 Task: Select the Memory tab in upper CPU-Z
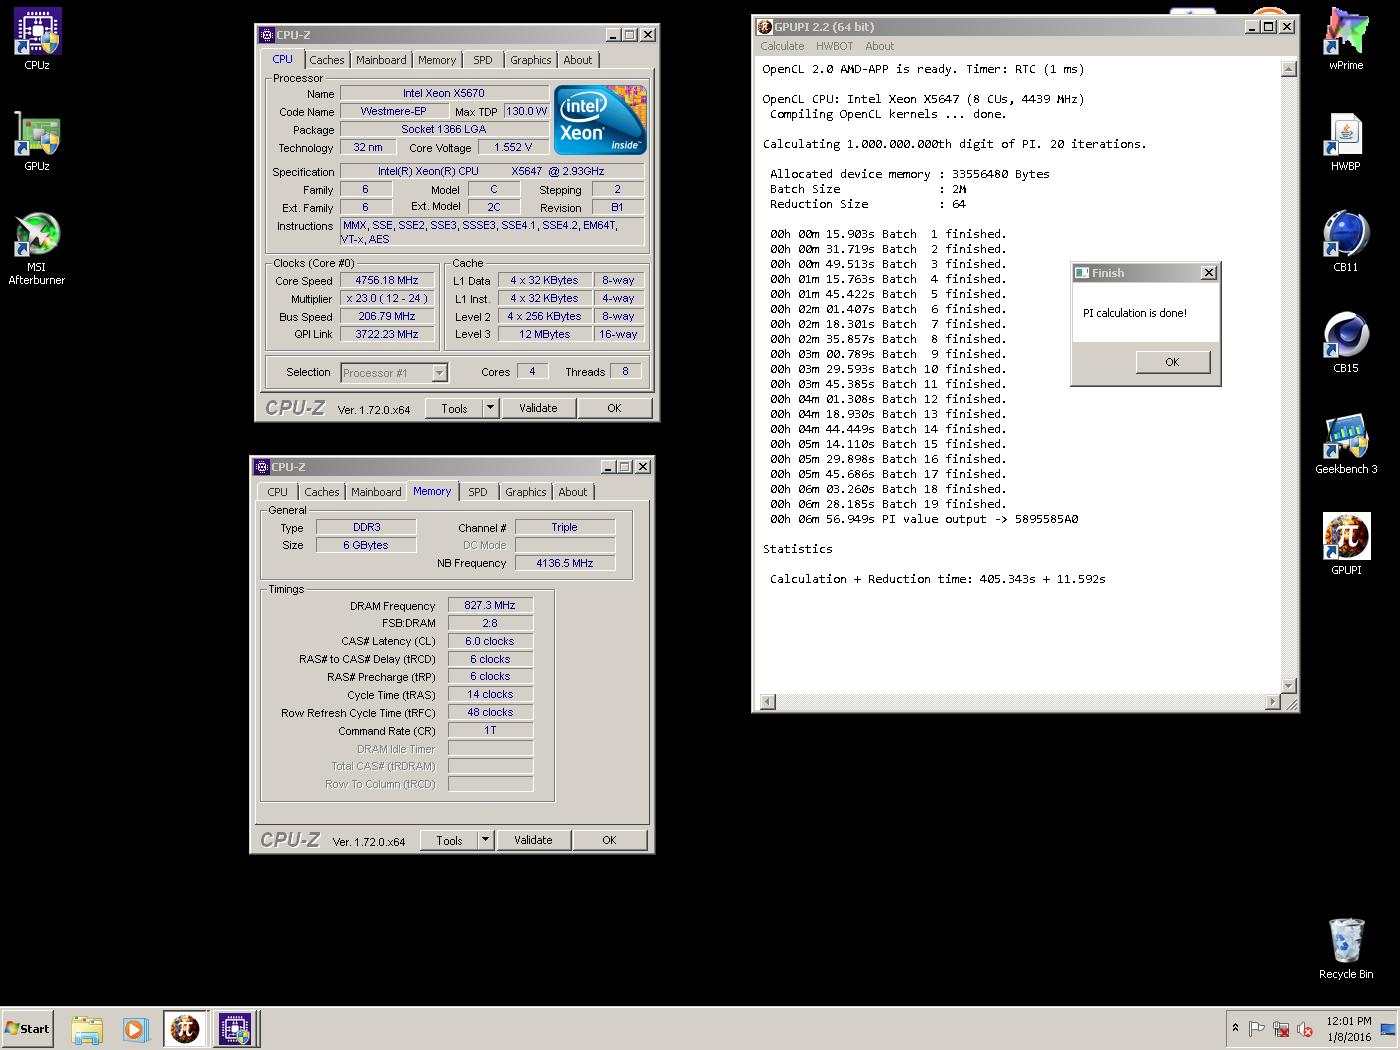tap(437, 60)
